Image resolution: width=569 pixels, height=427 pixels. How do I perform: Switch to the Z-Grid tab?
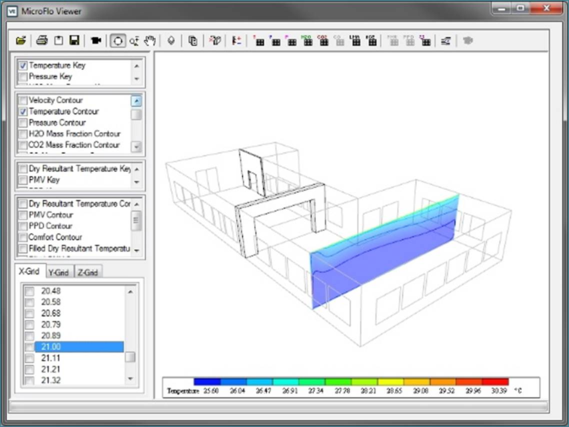[87, 272]
